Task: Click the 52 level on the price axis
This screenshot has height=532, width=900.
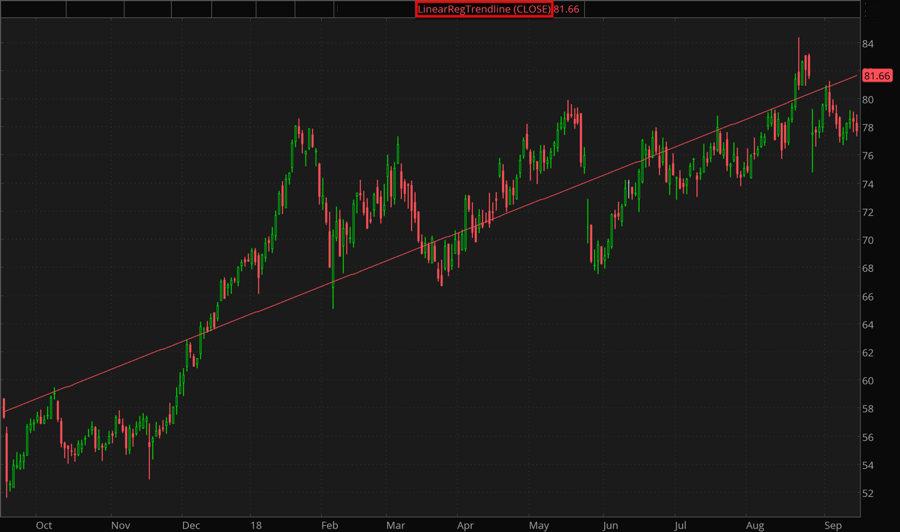Action: (868, 494)
